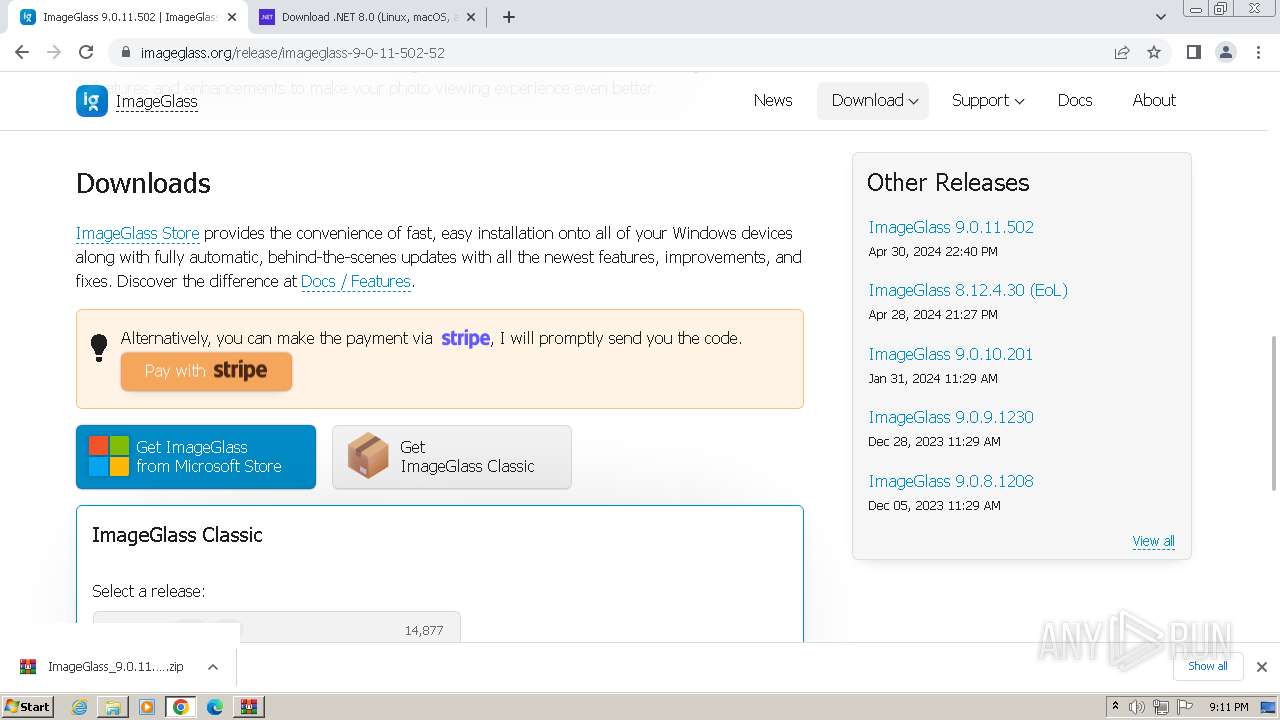The height and width of the screenshot is (720, 1280).
Task: Expand the Support menu
Action: point(988,100)
